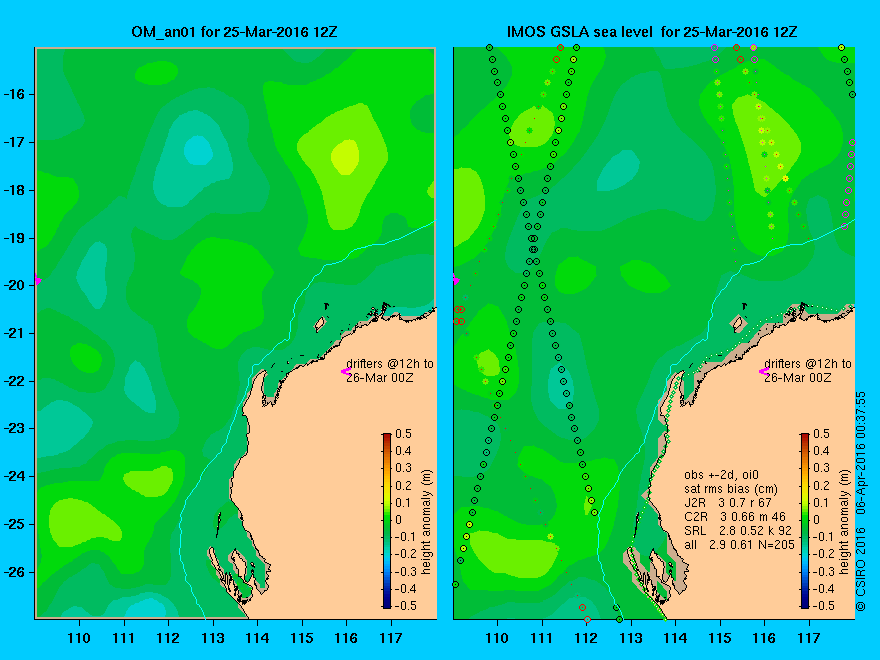This screenshot has width=880, height=660.
Task: Click the magenta drifter marker at GSLA map edge
Action: click(456, 279)
